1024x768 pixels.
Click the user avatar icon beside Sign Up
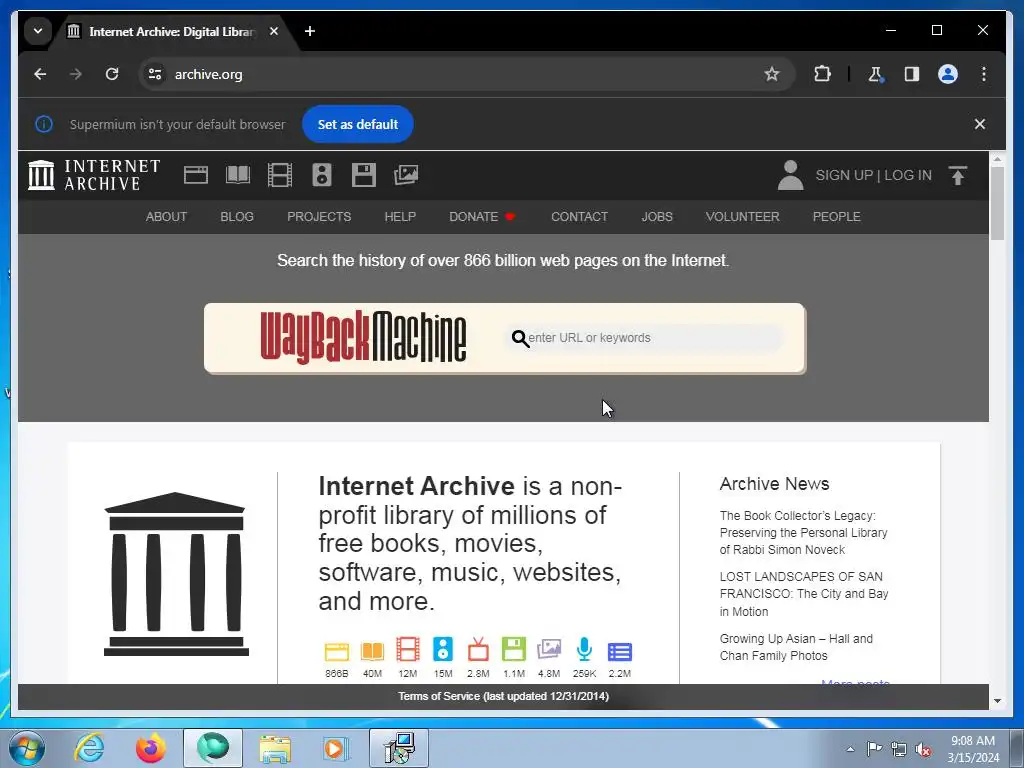point(790,175)
